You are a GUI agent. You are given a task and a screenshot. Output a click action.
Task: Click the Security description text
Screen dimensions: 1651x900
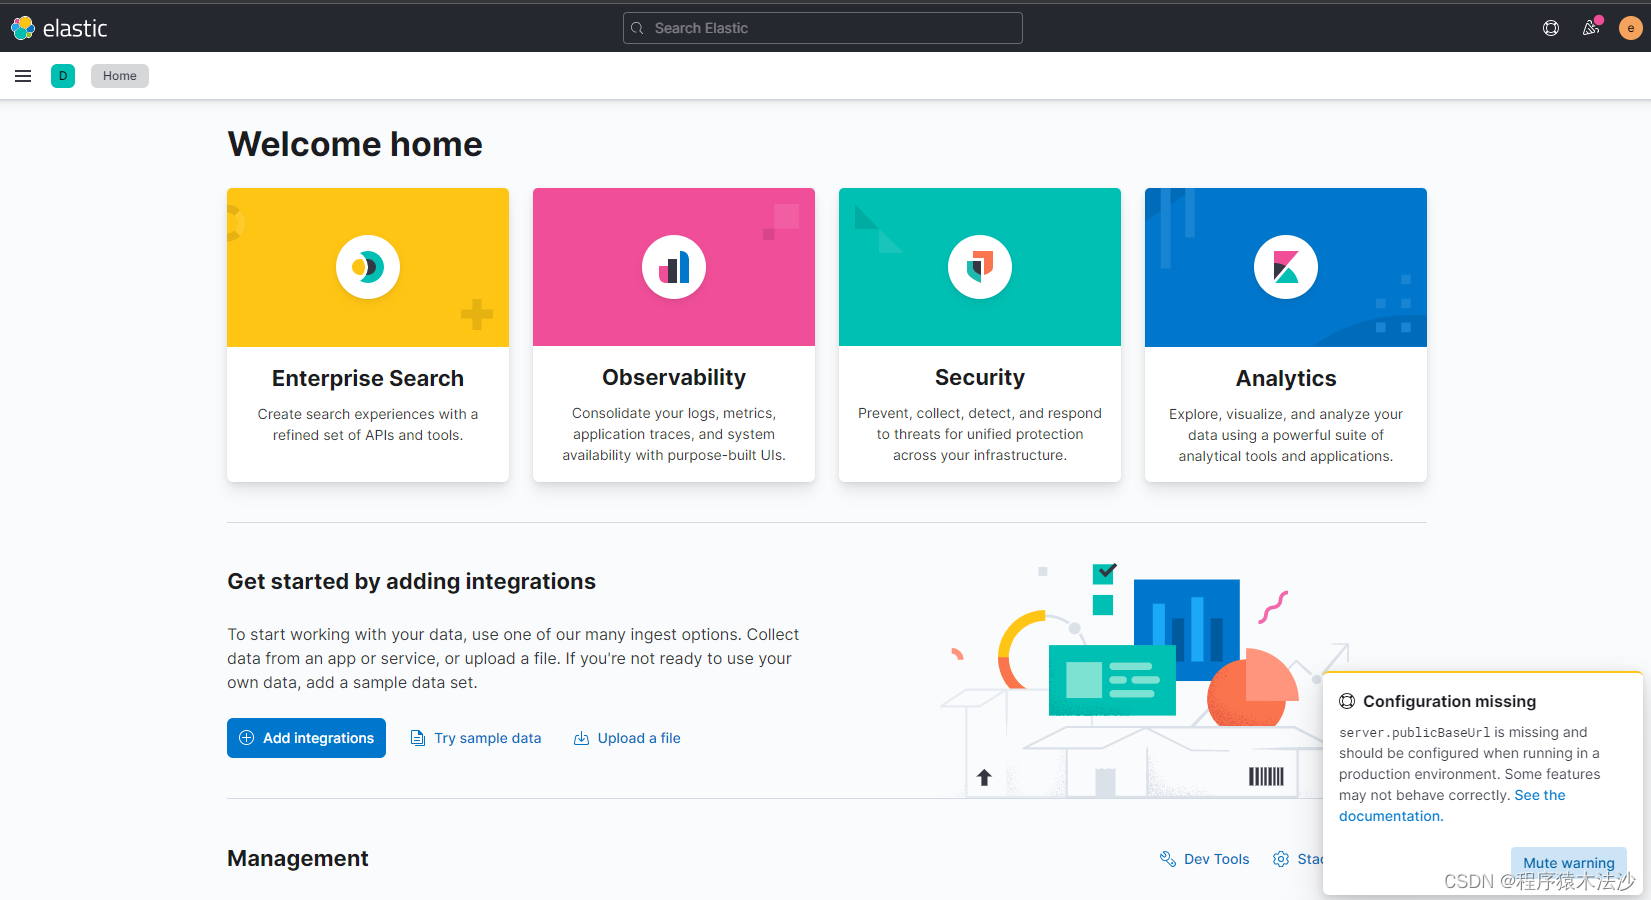coord(980,434)
